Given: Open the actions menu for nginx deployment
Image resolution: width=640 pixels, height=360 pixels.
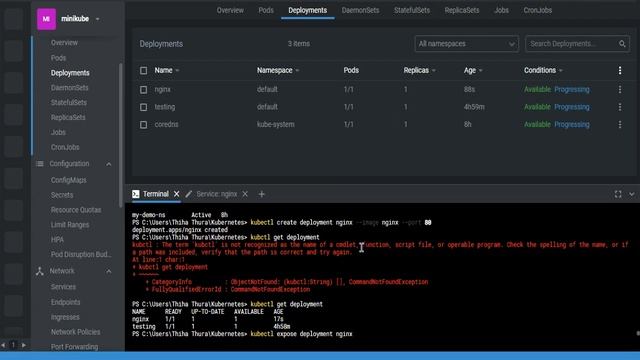Looking at the screenshot, I should [x=620, y=89].
